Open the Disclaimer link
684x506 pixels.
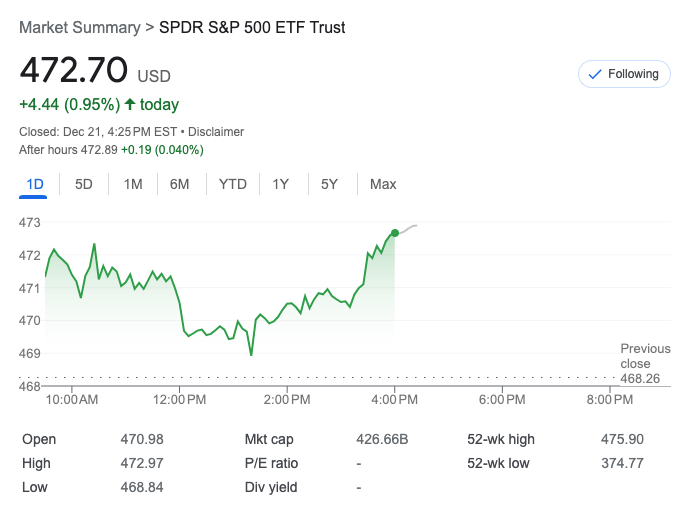(216, 132)
